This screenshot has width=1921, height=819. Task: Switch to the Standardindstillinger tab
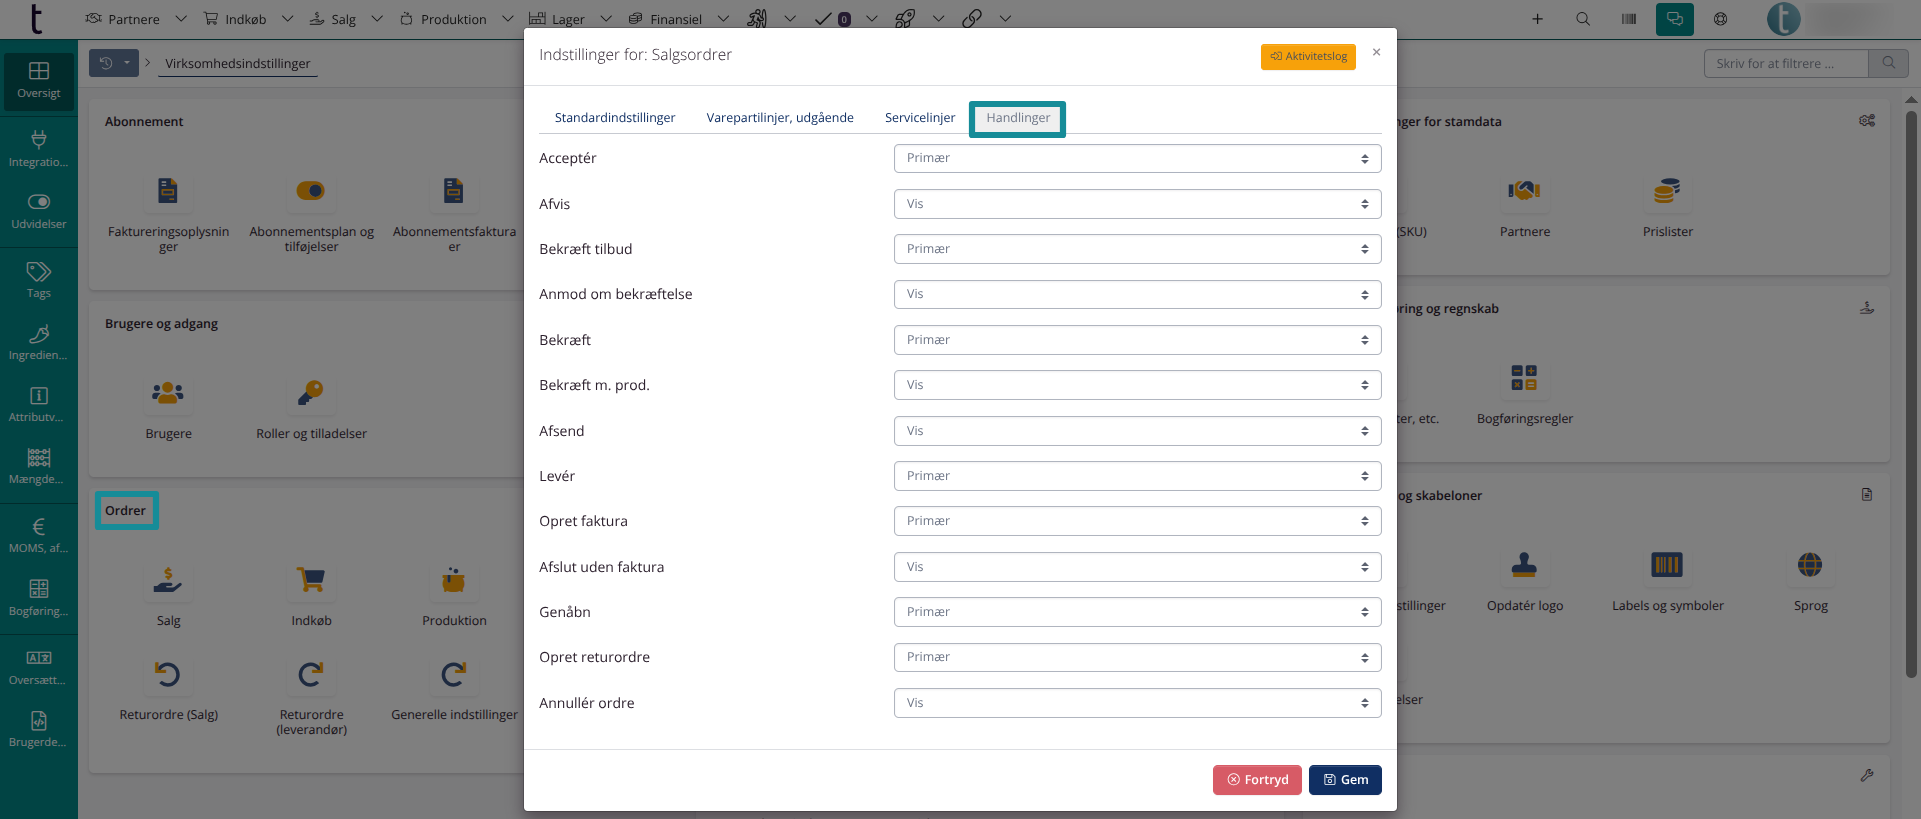(615, 118)
